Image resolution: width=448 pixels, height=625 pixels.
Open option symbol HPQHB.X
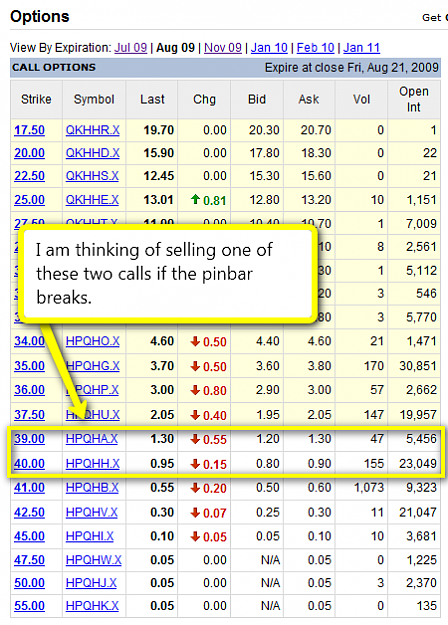92,488
